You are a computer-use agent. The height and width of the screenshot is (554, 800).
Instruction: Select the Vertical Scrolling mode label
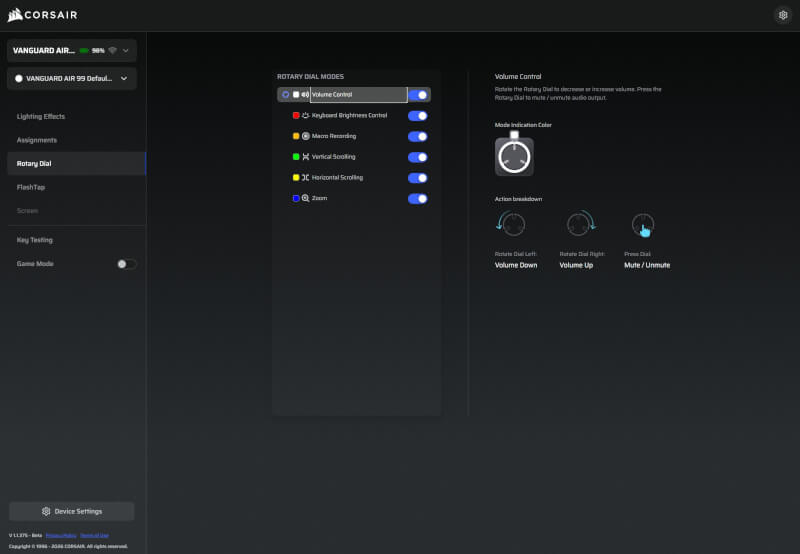pyautogui.click(x=334, y=157)
